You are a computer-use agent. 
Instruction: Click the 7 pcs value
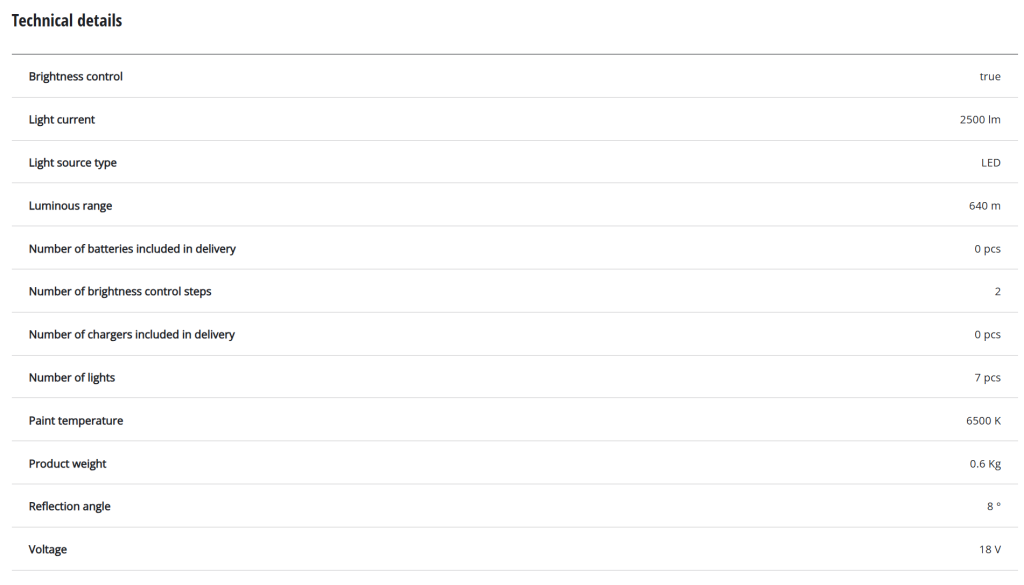pos(987,378)
